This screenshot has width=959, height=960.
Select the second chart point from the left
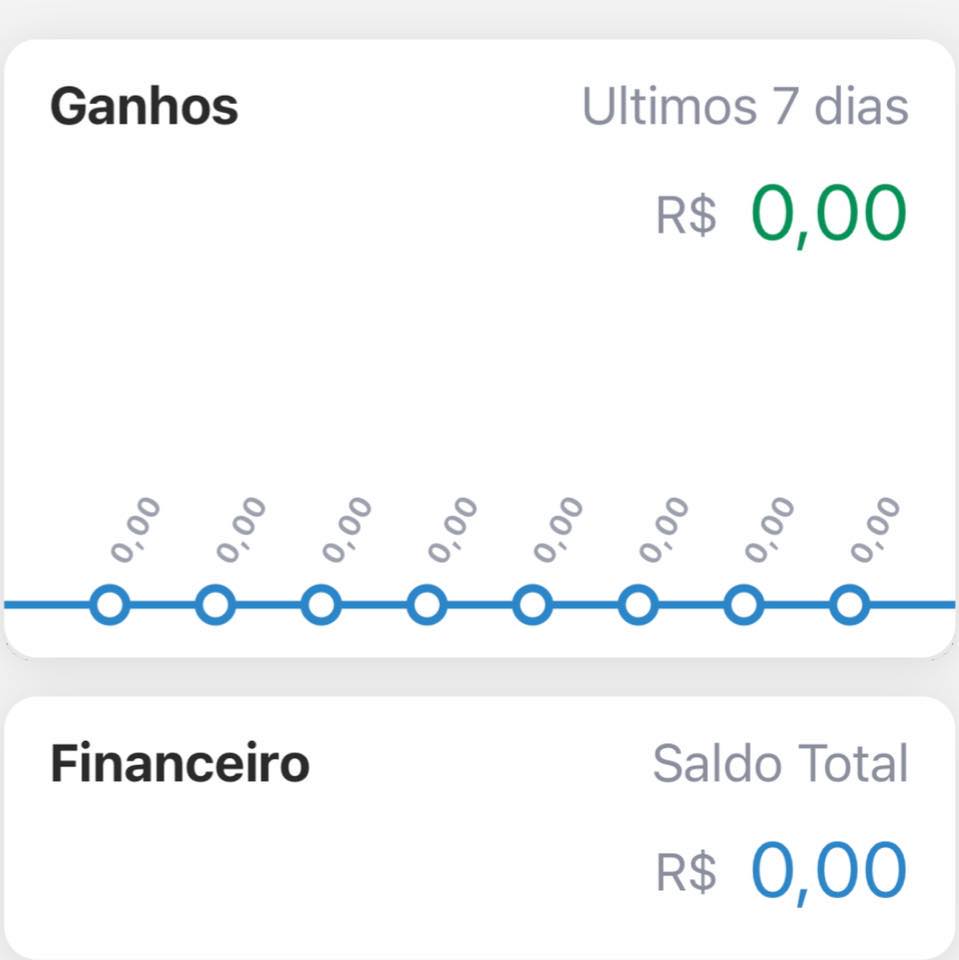(215, 605)
